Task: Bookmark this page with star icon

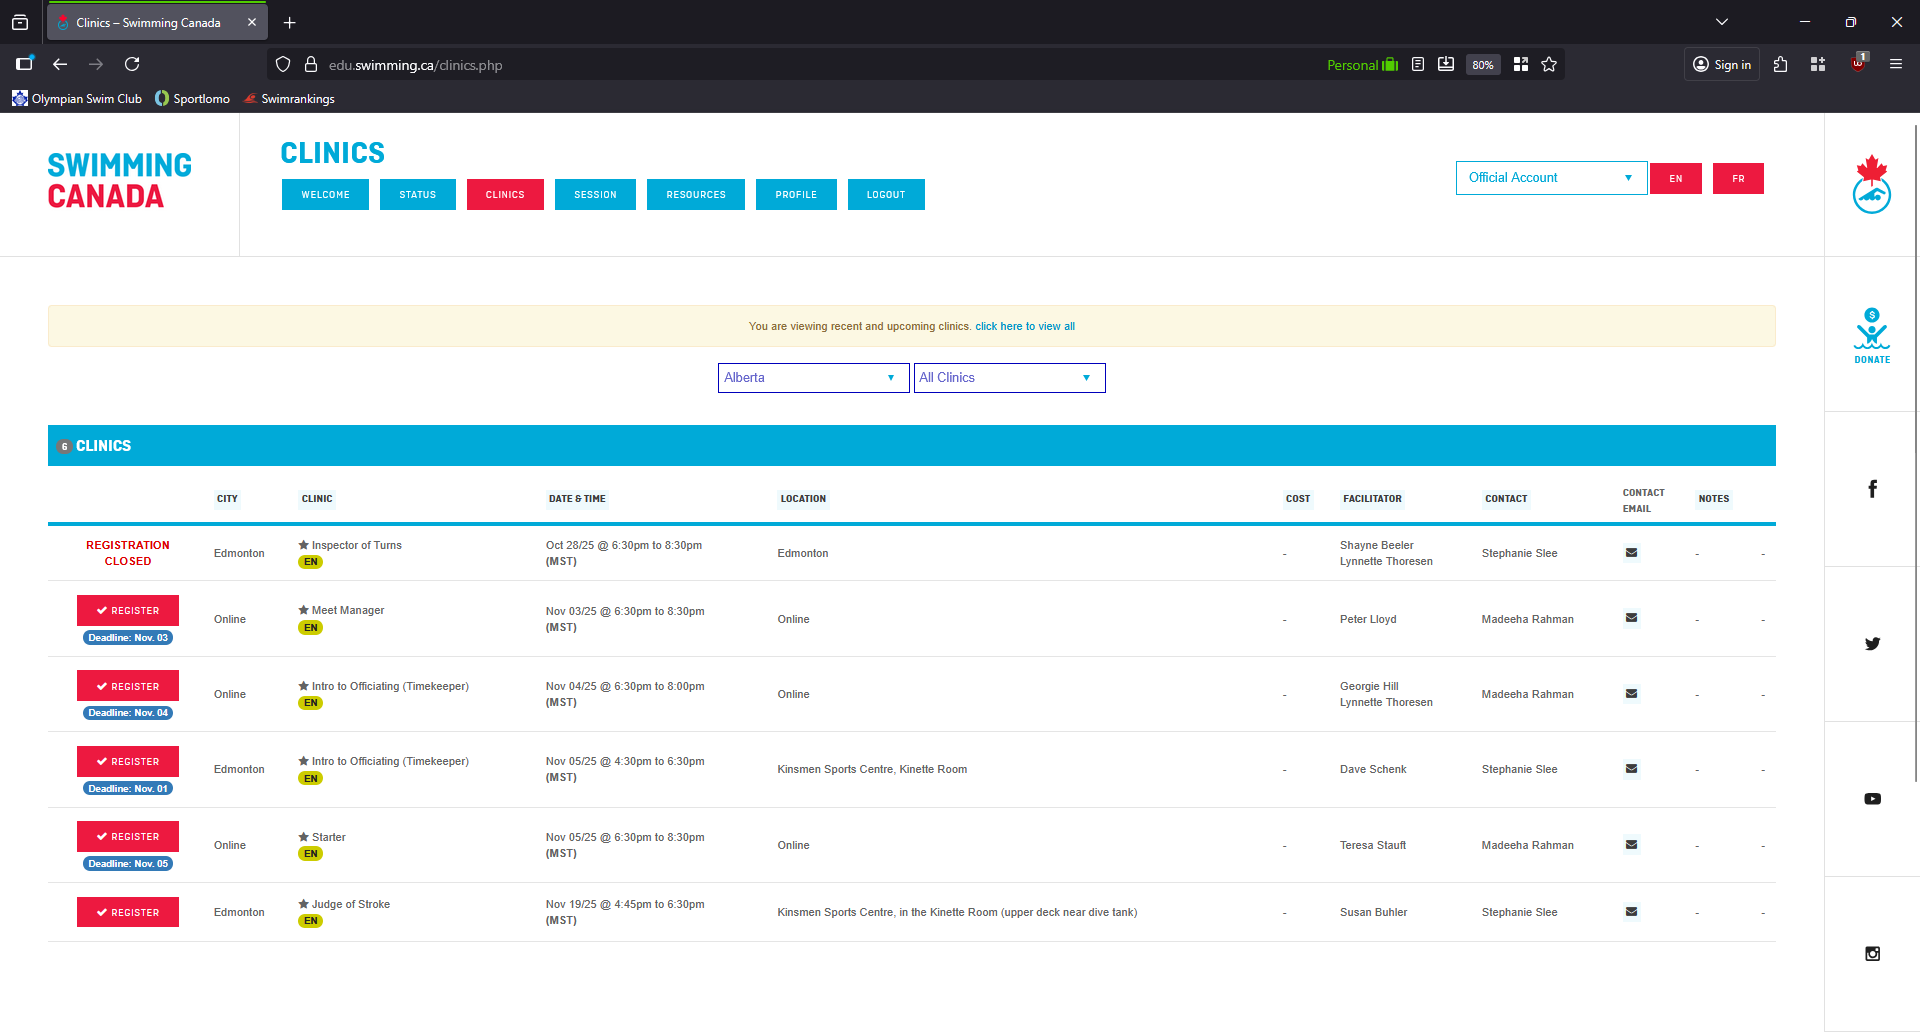Action: tap(1549, 65)
